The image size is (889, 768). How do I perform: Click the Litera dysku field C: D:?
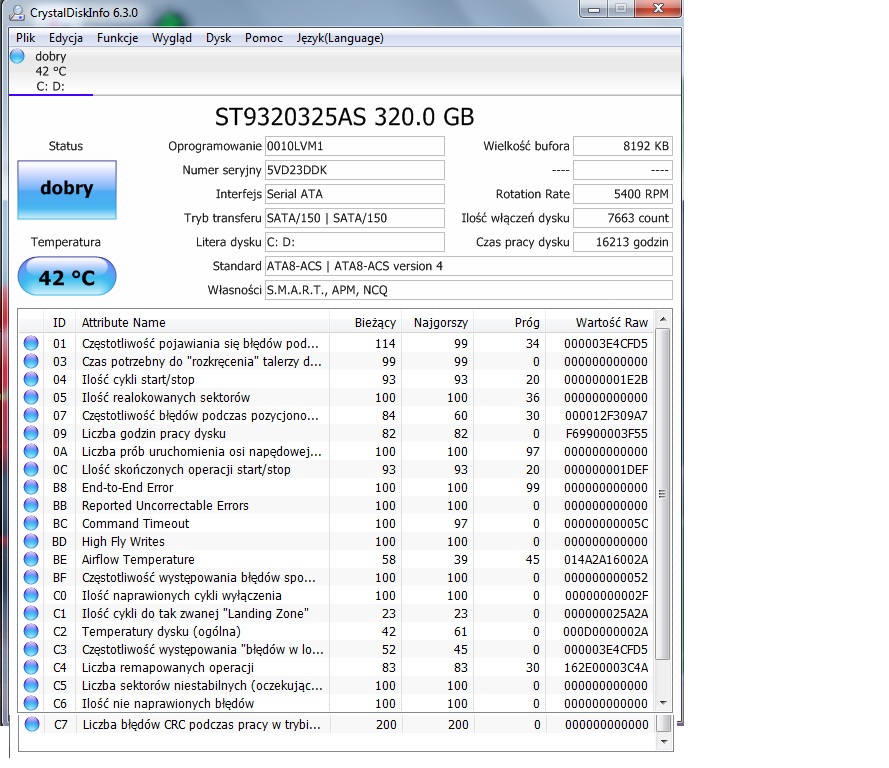[x=354, y=242]
